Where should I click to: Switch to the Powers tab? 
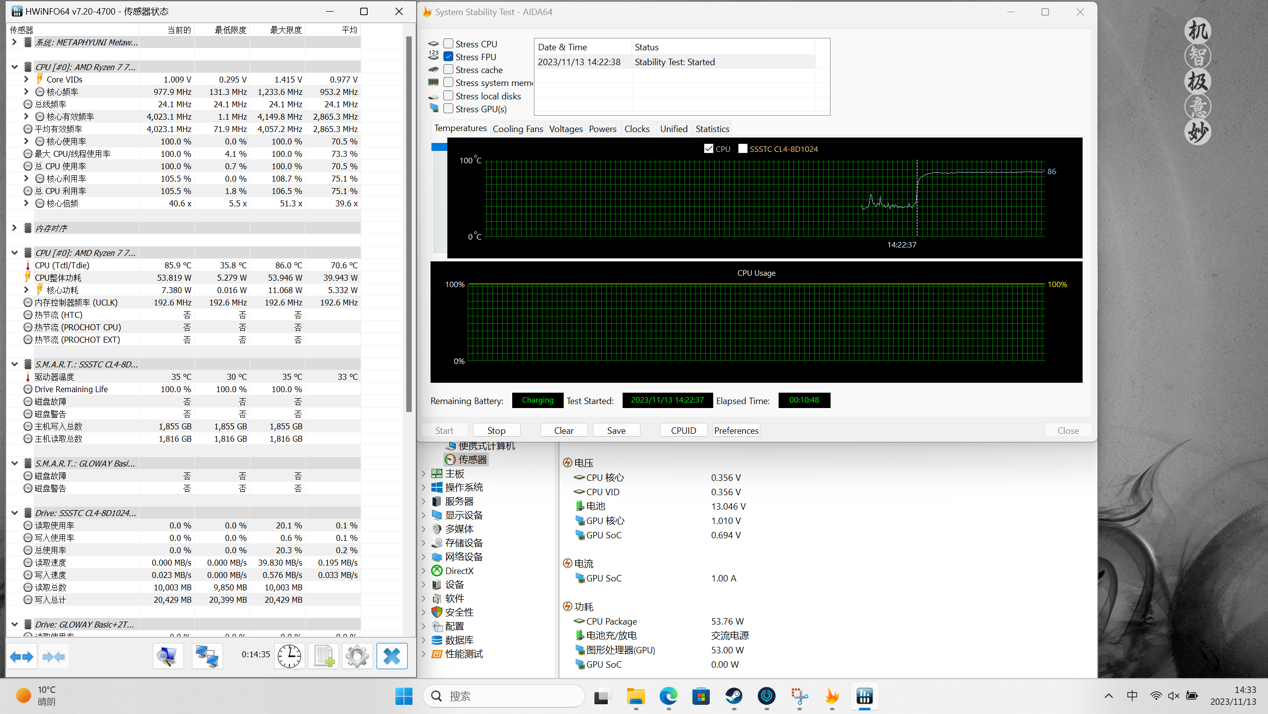(603, 129)
